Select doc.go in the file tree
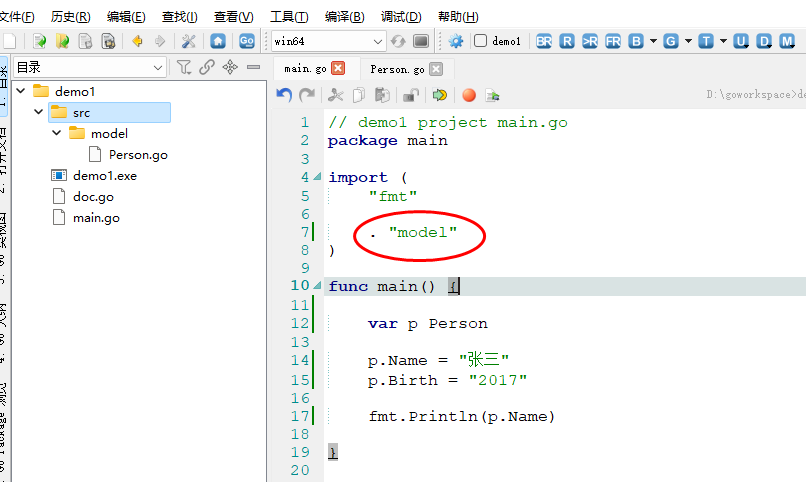This screenshot has height=482, width=806. coord(93,196)
